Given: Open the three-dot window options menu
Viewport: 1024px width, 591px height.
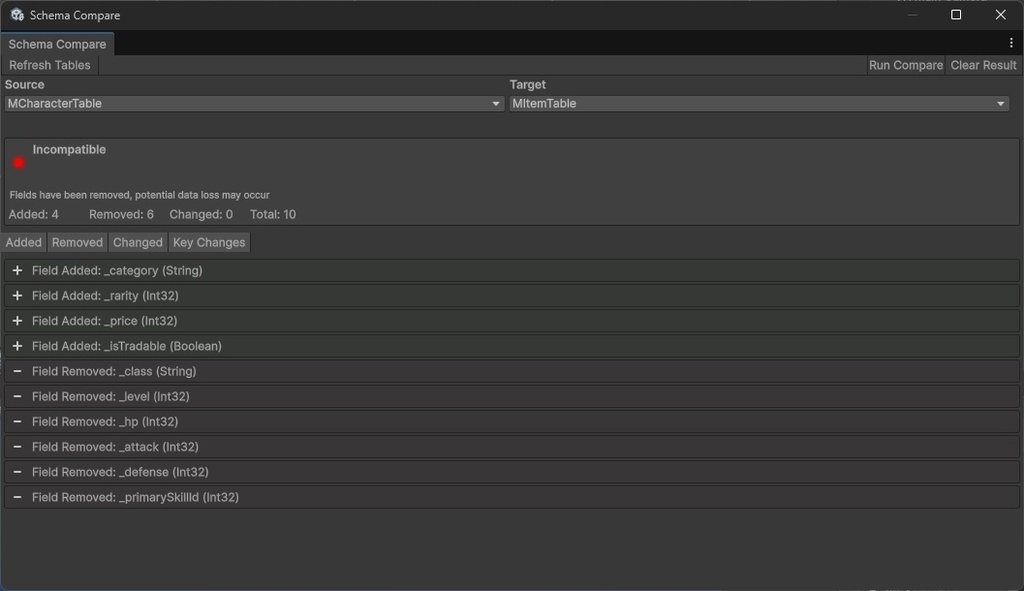Looking at the screenshot, I should 1011,44.
